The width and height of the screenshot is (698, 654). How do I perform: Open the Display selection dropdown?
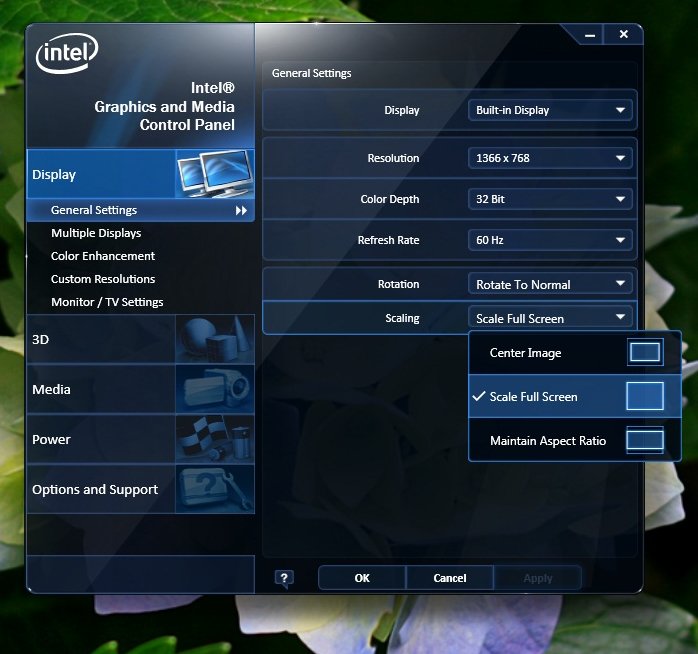point(550,110)
